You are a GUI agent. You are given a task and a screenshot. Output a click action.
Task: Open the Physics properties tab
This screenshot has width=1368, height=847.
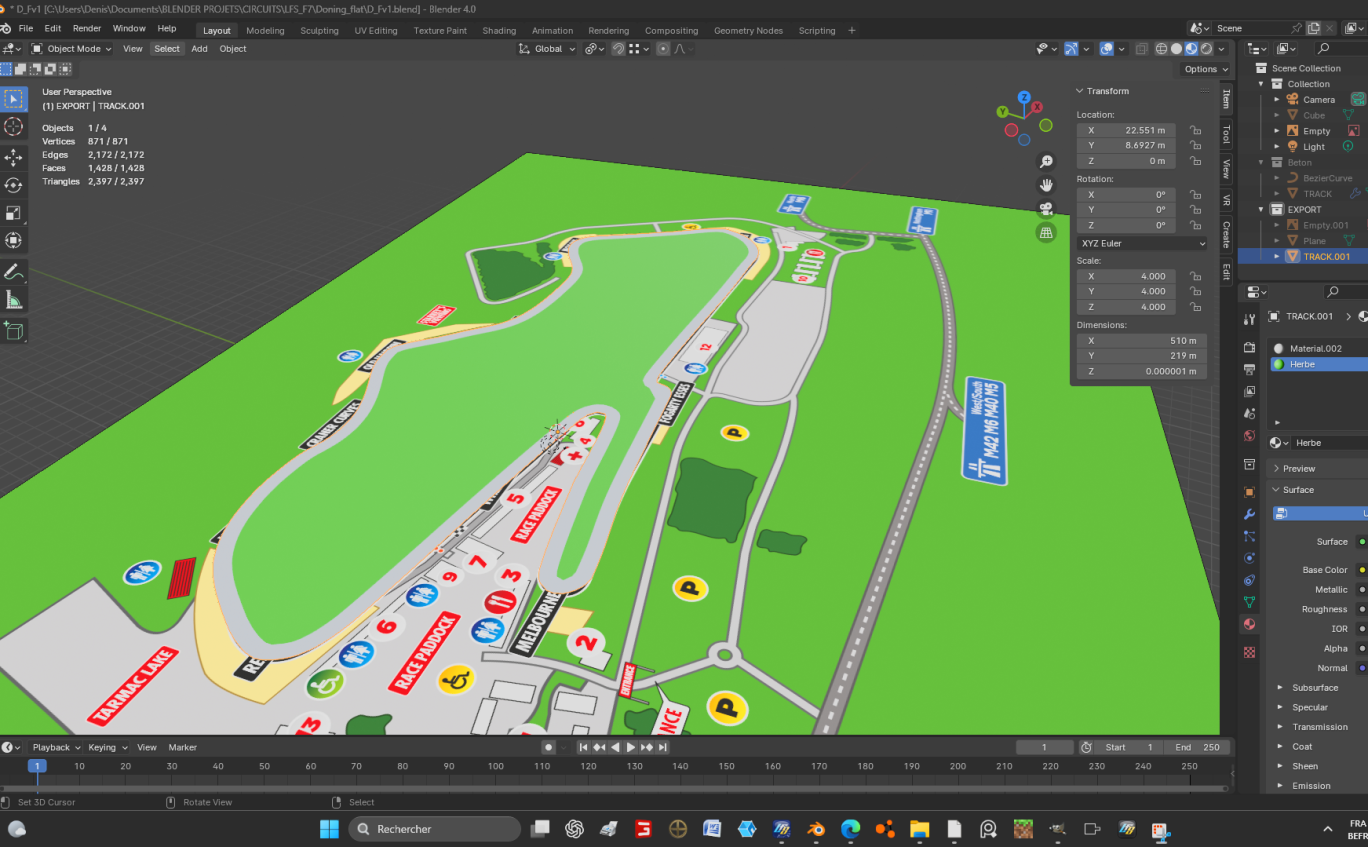pos(1249,558)
